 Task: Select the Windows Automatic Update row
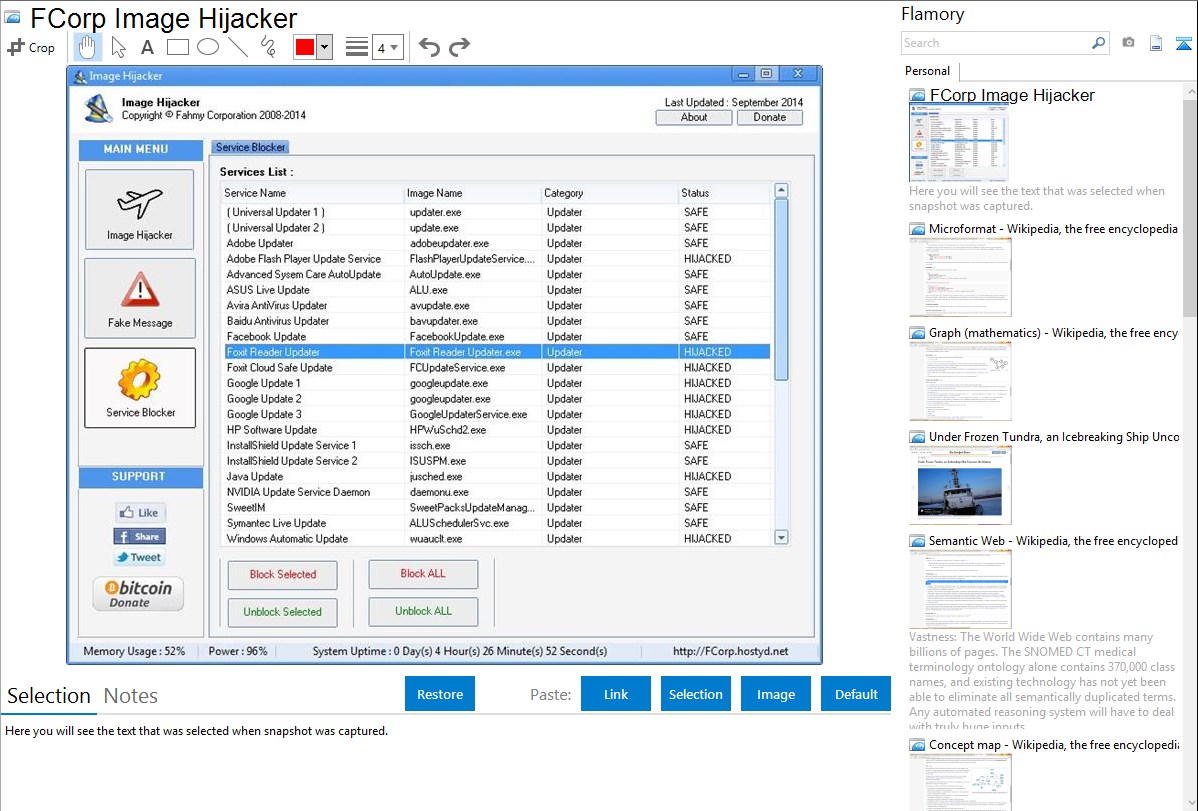[x=496, y=539]
